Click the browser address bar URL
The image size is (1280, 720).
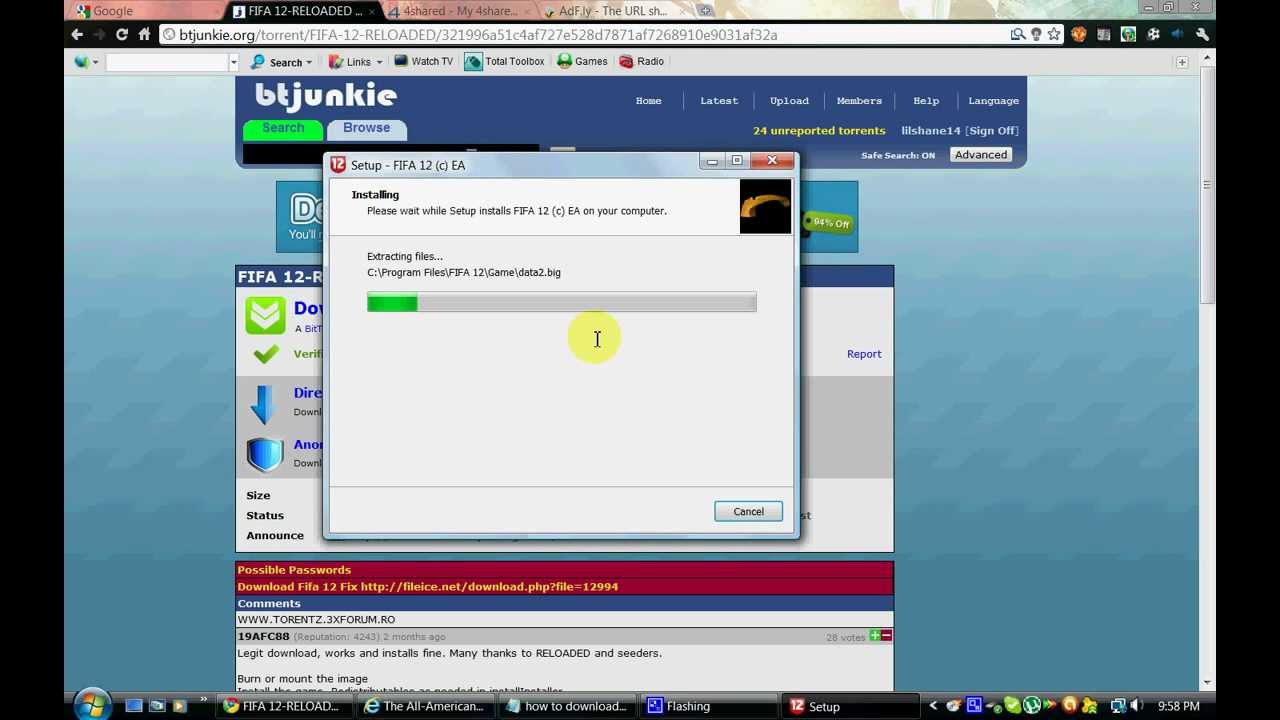478,35
